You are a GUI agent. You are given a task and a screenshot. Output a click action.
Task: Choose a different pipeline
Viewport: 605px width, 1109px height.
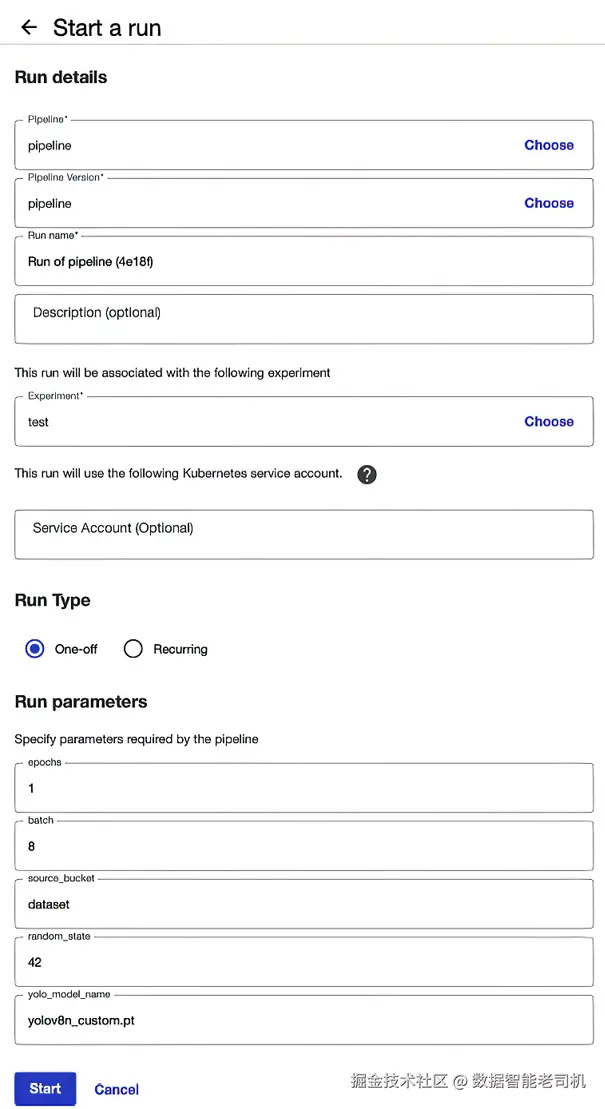(x=548, y=145)
